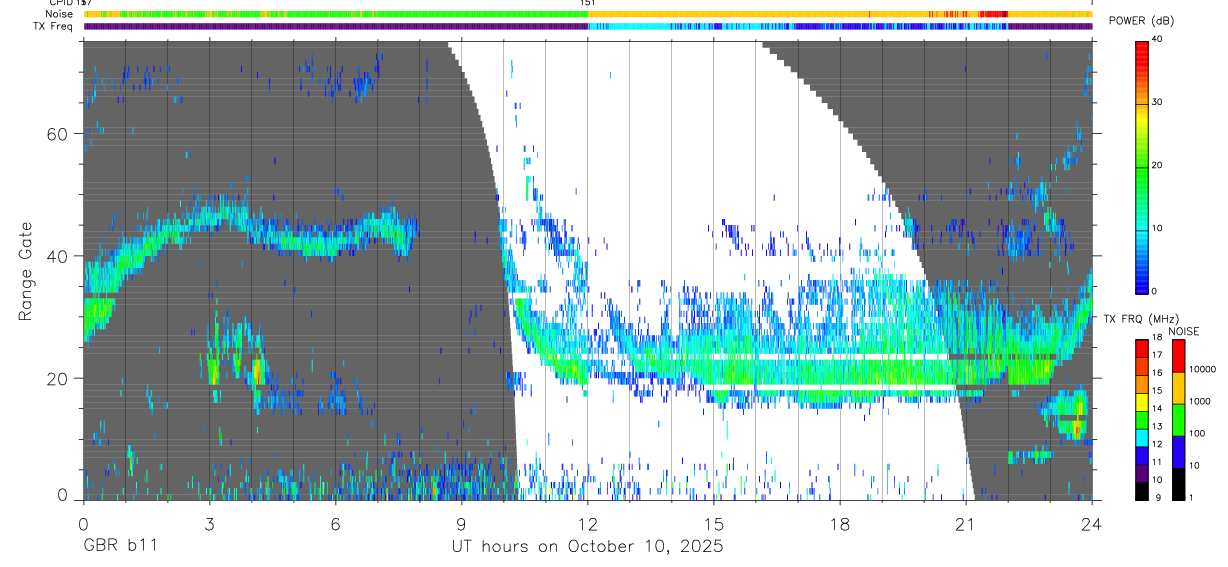
Task: Click the 10 label on power scale
Action: click(1158, 229)
